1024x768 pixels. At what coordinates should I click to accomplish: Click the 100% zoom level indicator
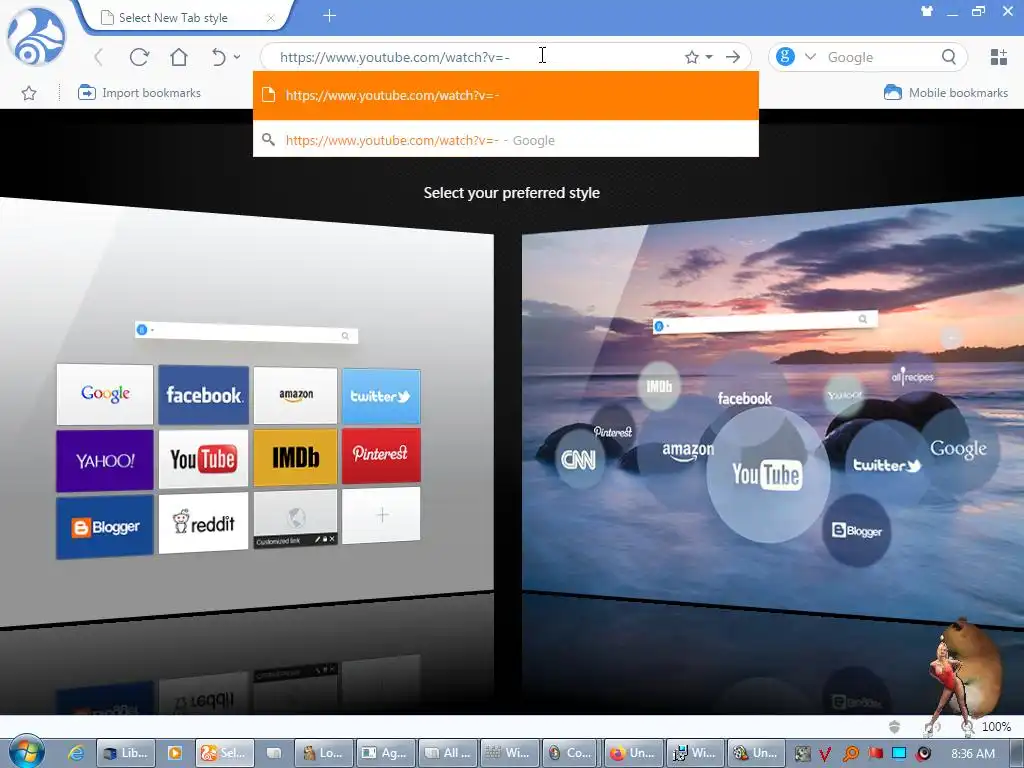(996, 727)
